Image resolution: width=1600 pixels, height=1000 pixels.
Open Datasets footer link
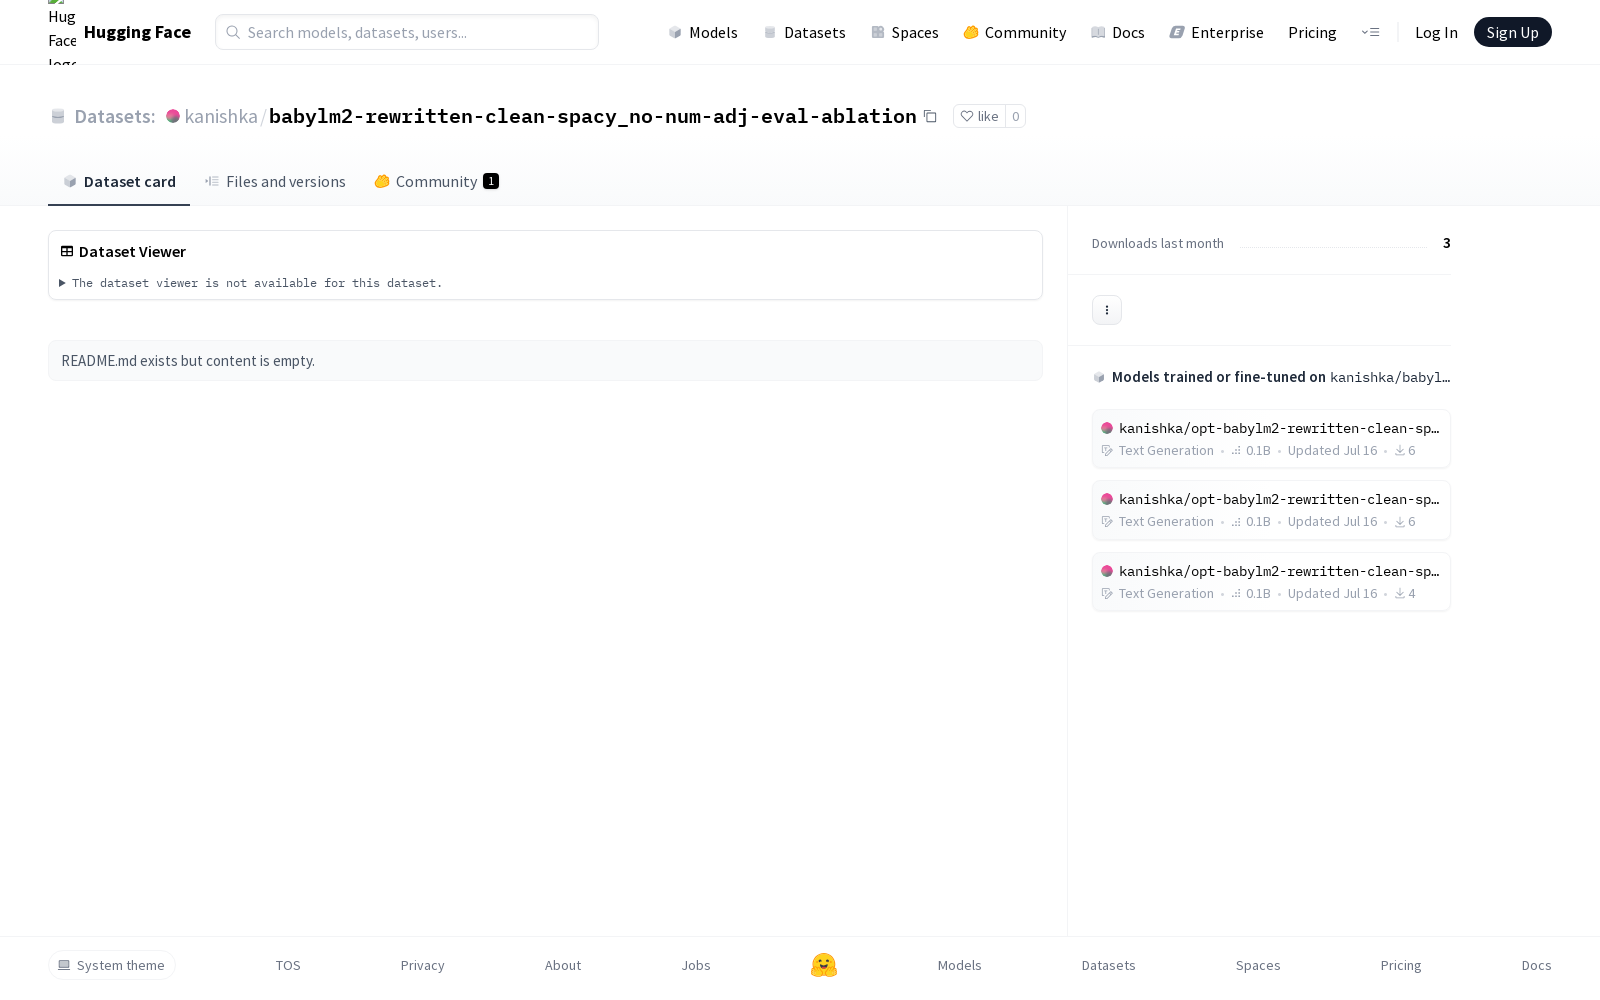(x=1109, y=965)
